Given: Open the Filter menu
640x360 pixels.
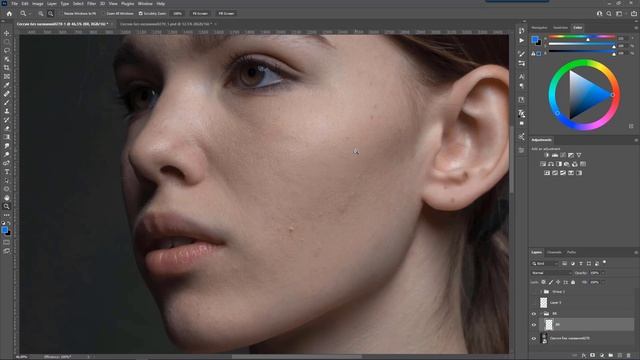Looking at the screenshot, I should click(91, 4).
